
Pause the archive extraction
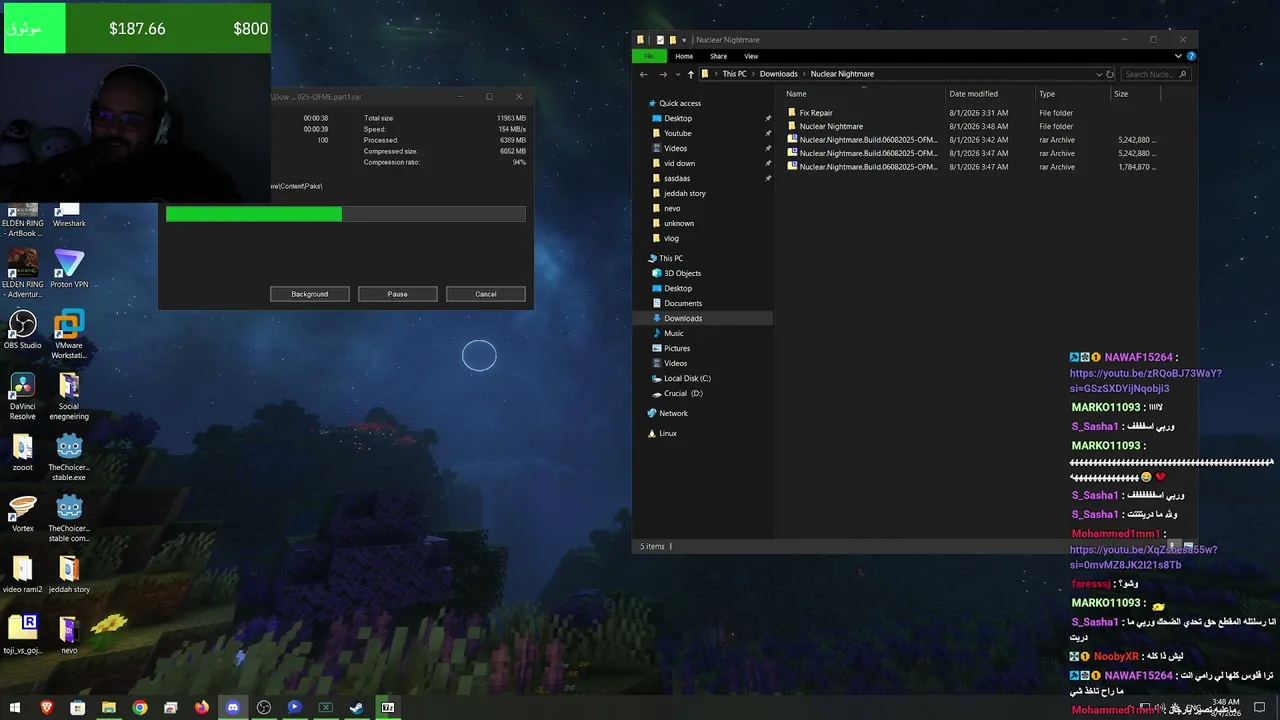(x=398, y=294)
